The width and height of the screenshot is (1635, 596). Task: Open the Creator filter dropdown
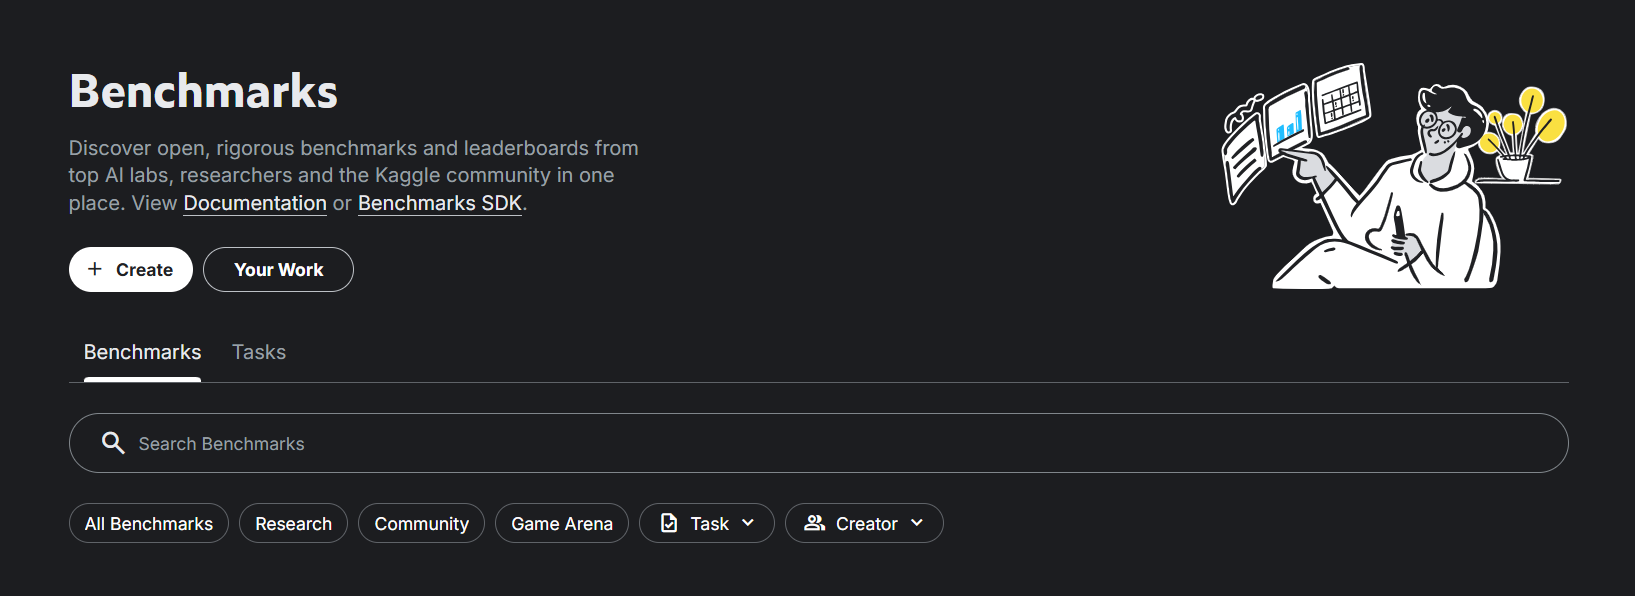(864, 523)
